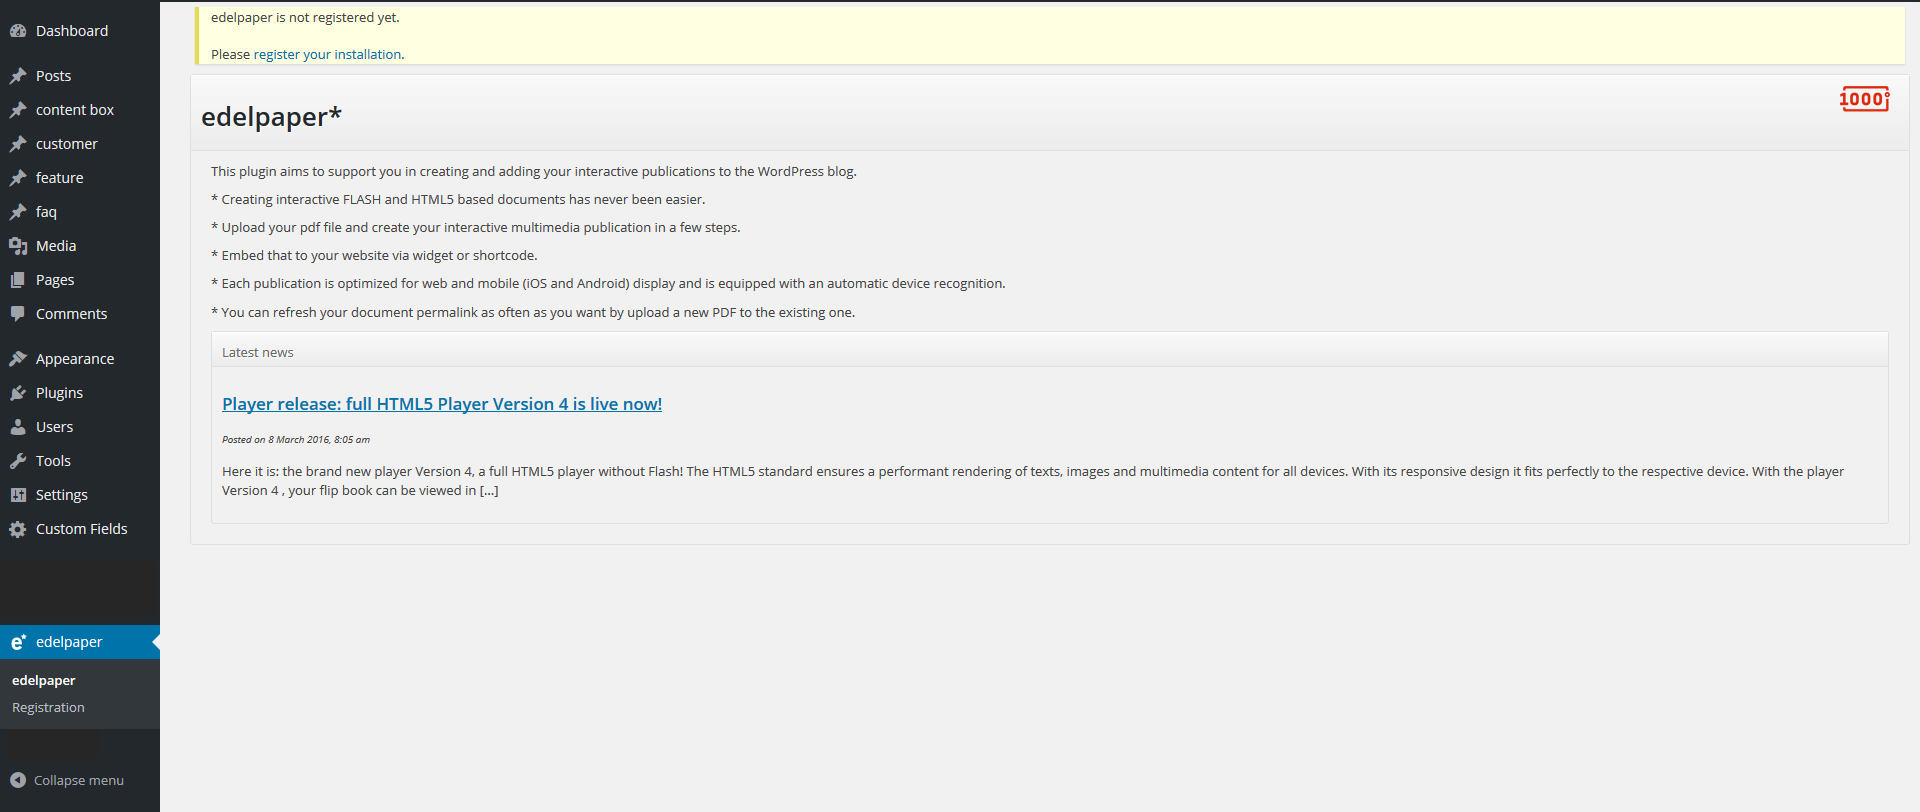Click the red 1000° logo
This screenshot has height=812, width=1920.
tap(1864, 98)
